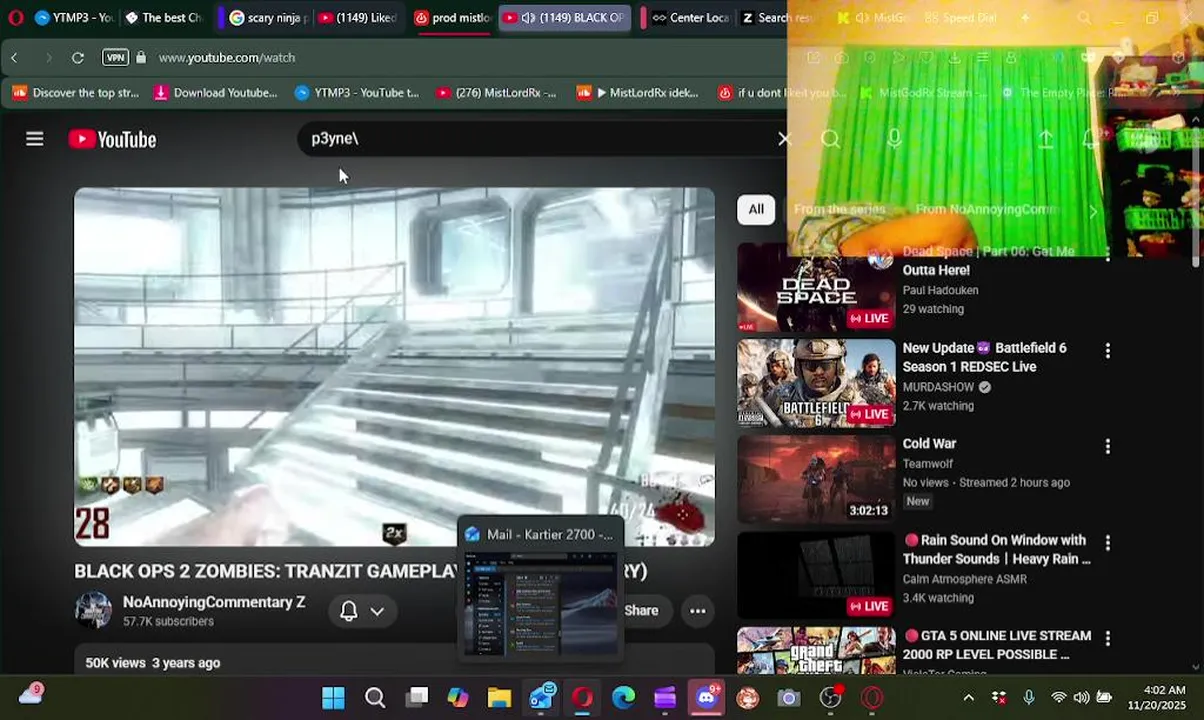
Task: Open NoAnnoyingCommentary Z channel name link
Action: (214, 602)
